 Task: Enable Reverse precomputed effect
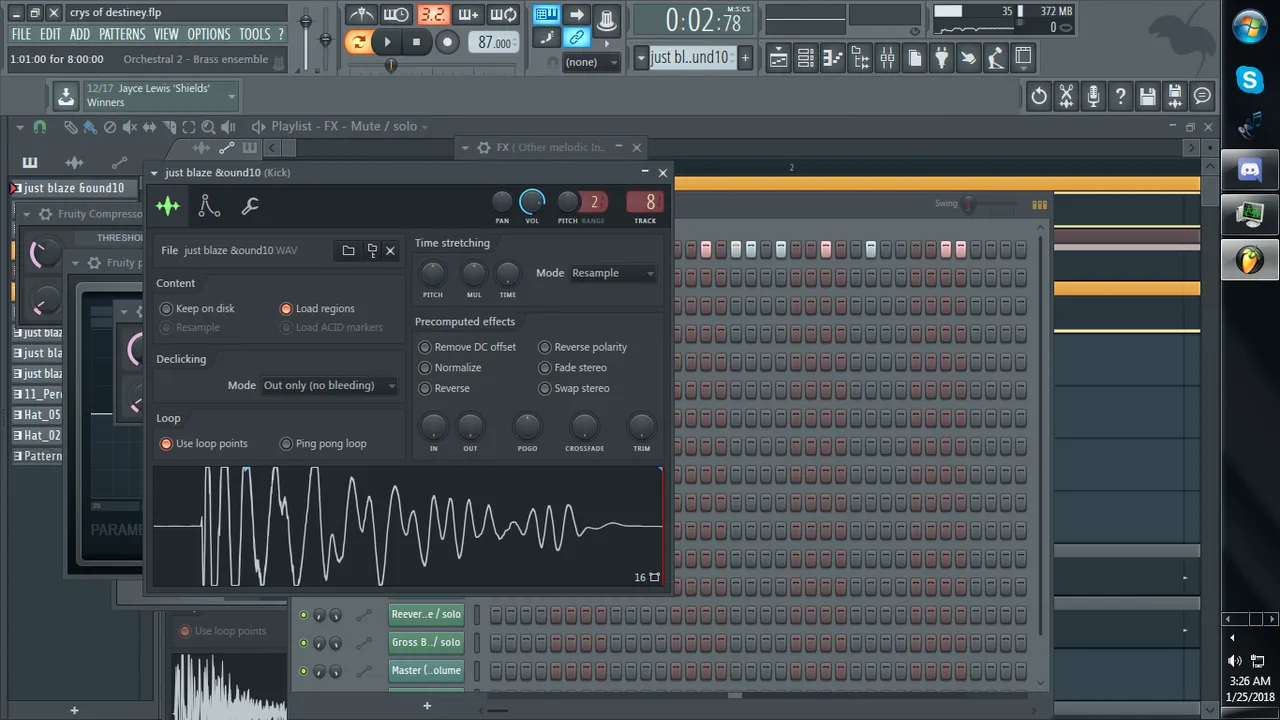(x=444, y=388)
